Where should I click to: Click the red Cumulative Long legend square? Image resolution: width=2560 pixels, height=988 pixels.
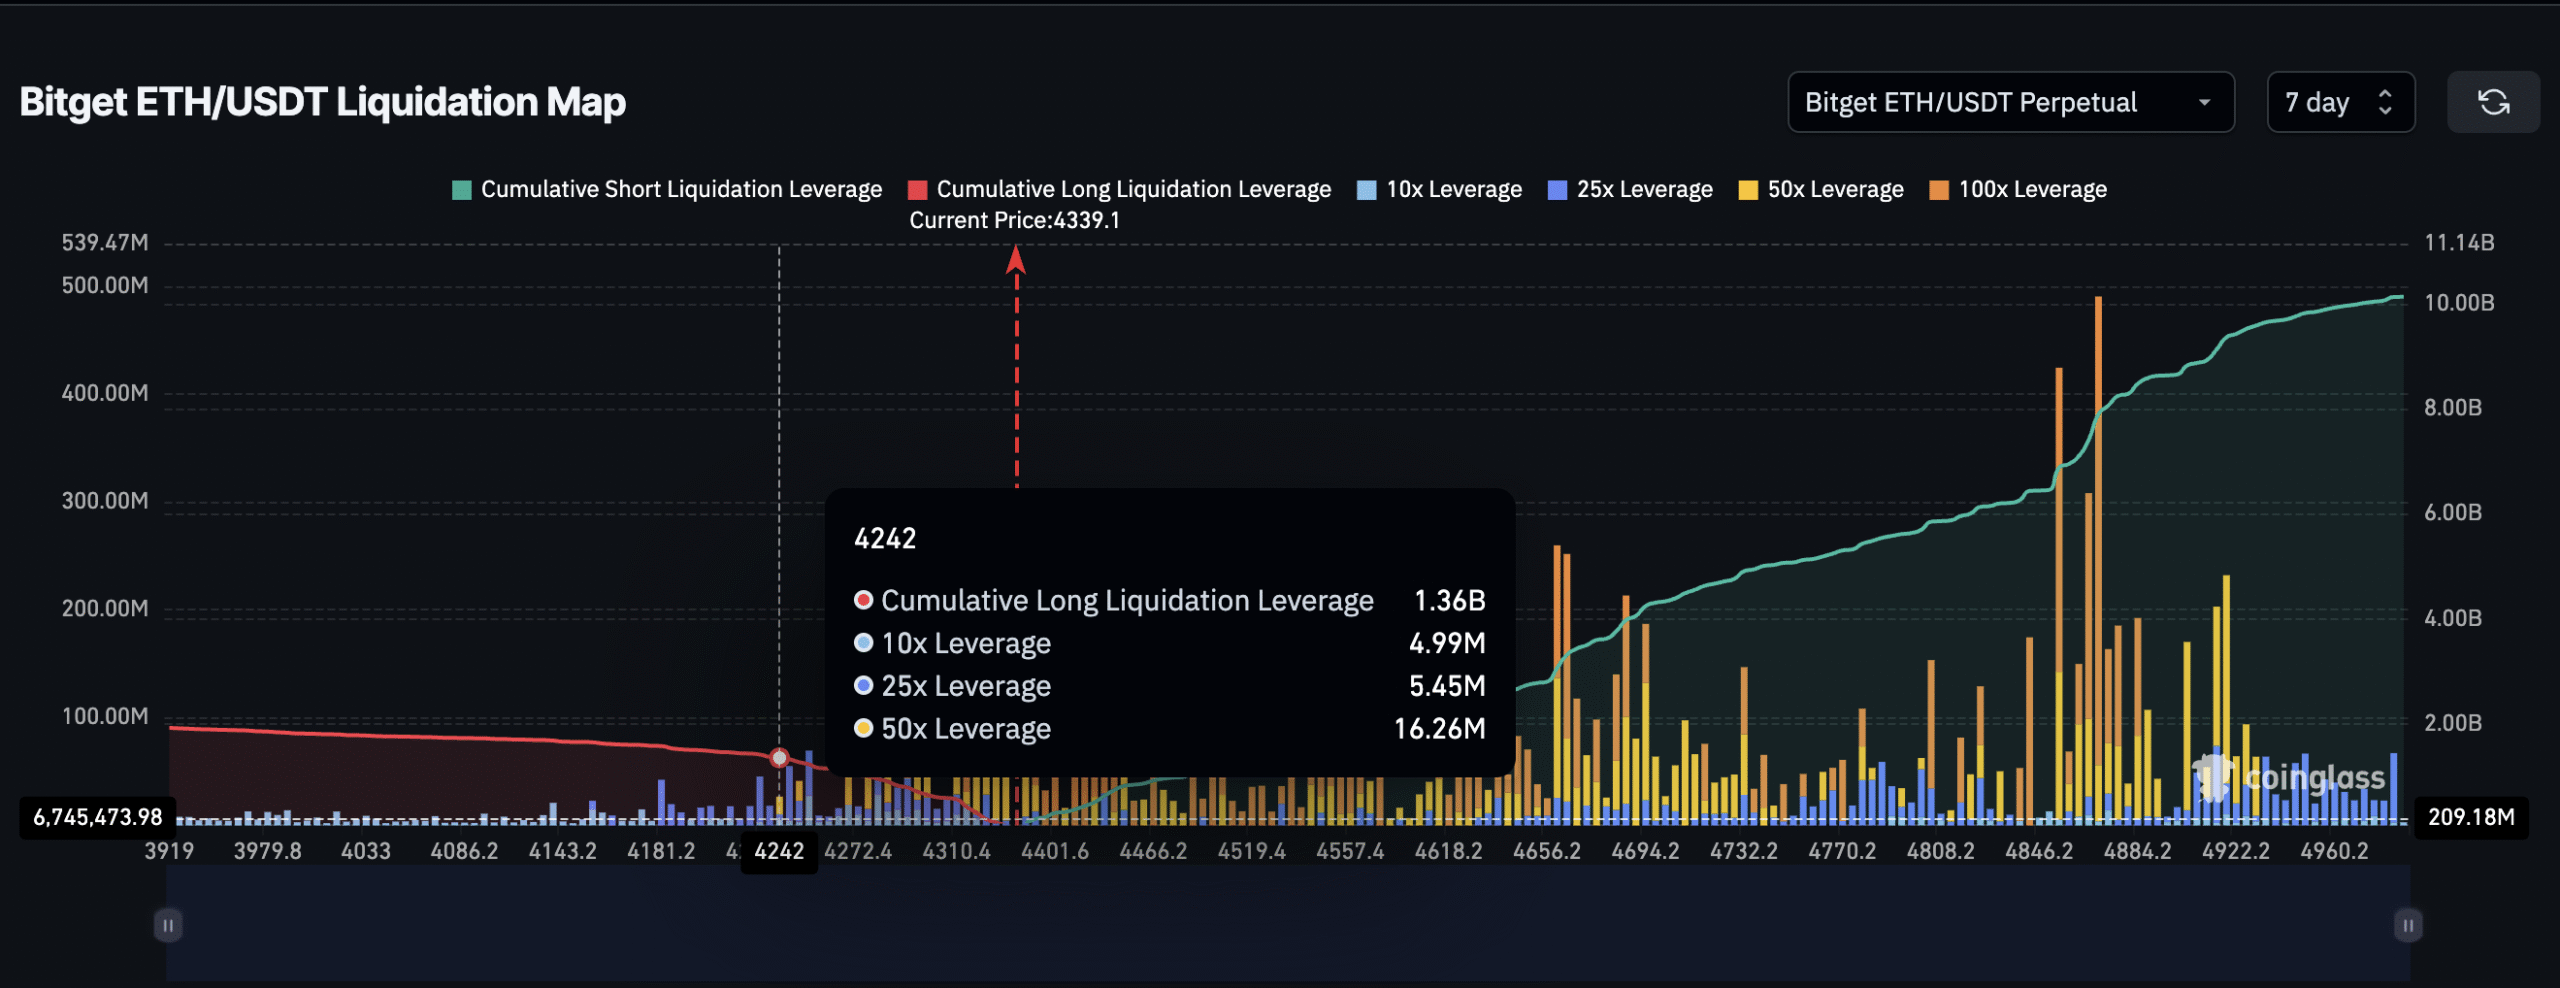pyautogui.click(x=916, y=188)
